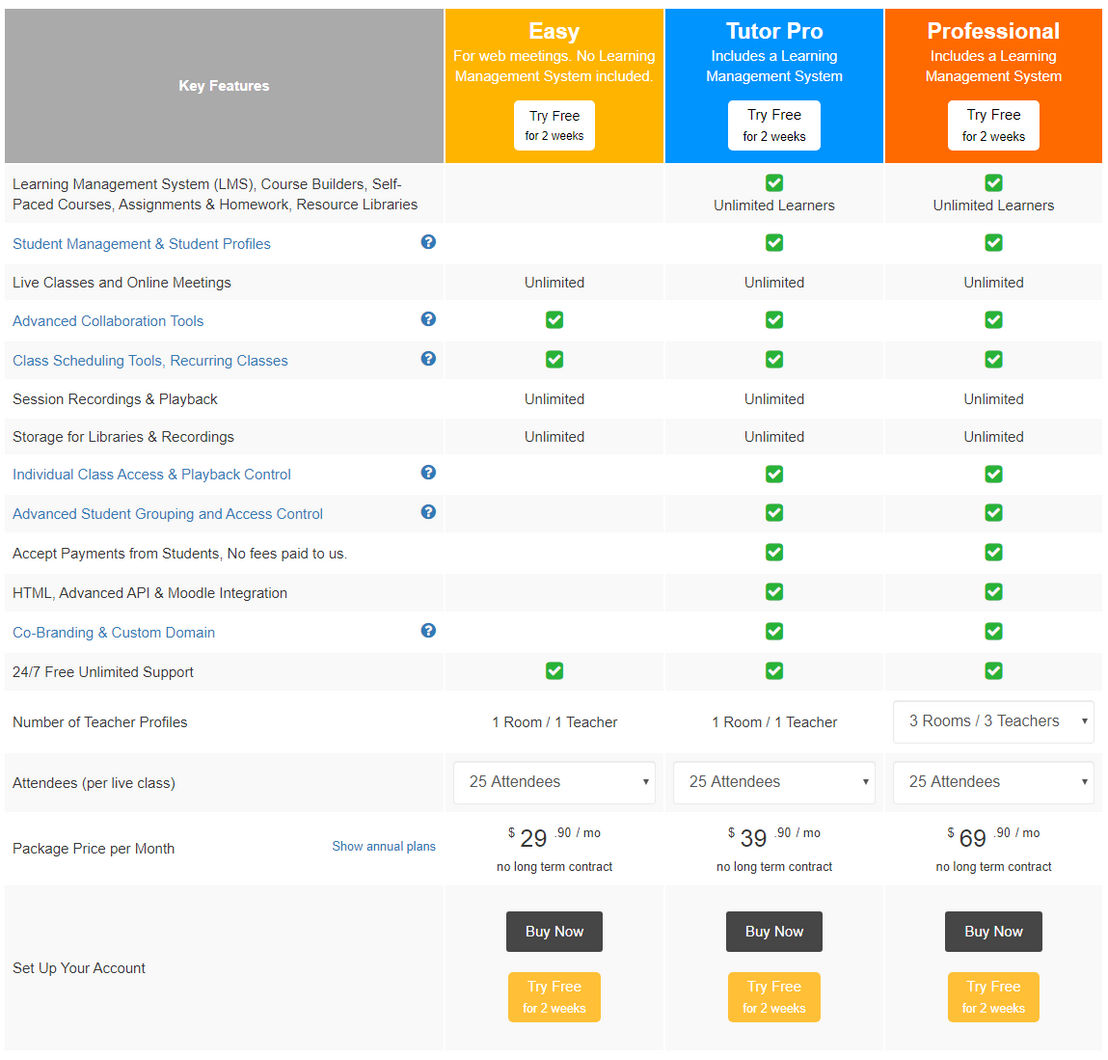Viewport: 1108px width, 1060px height.
Task: Open Student Management & Student Profiles link
Action: click(141, 244)
